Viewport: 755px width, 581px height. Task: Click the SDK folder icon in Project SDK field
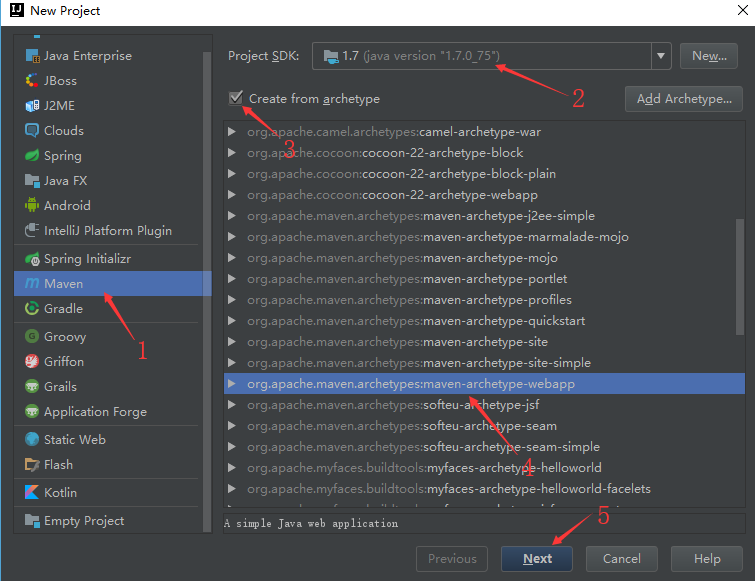pyautogui.click(x=331, y=56)
